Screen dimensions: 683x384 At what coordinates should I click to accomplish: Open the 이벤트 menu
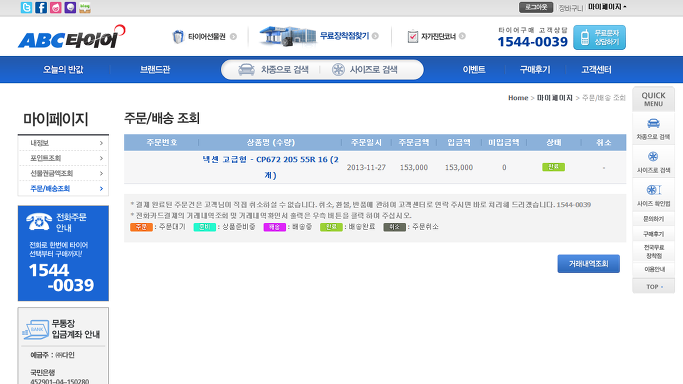pos(474,70)
